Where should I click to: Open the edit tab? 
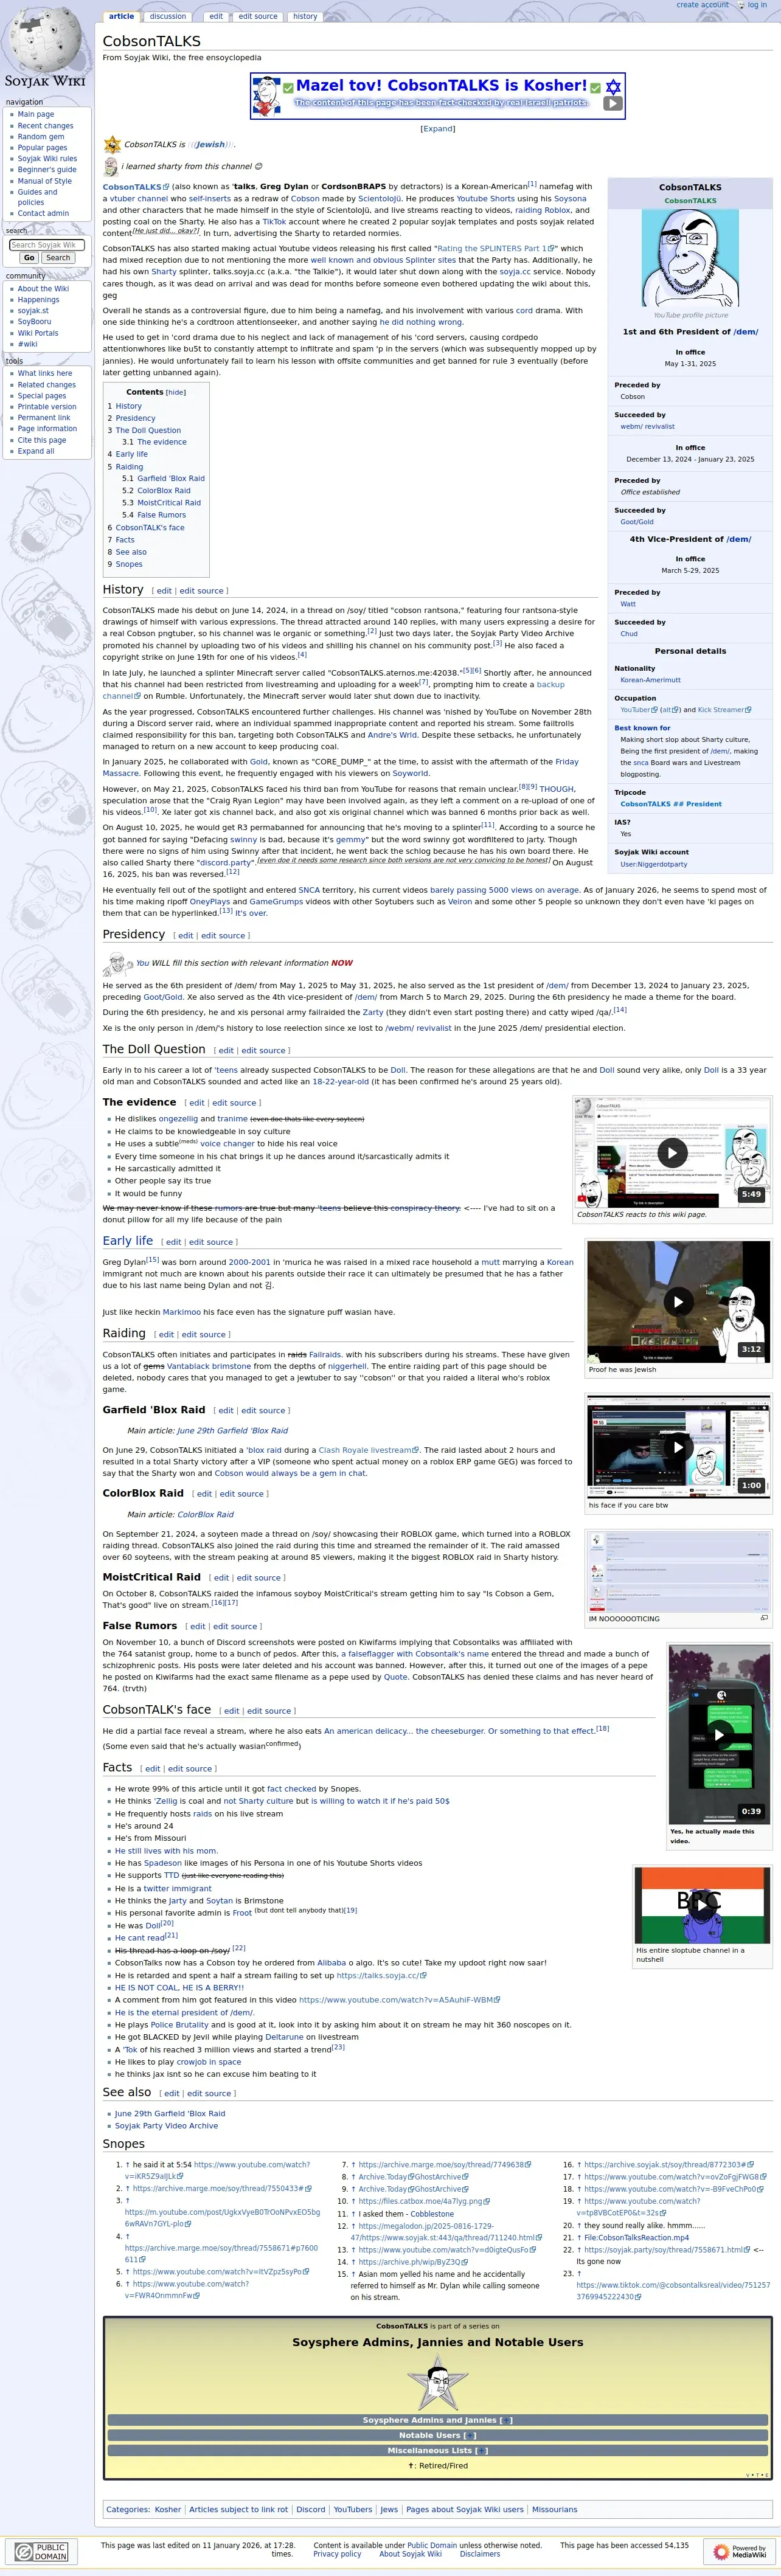click(216, 16)
